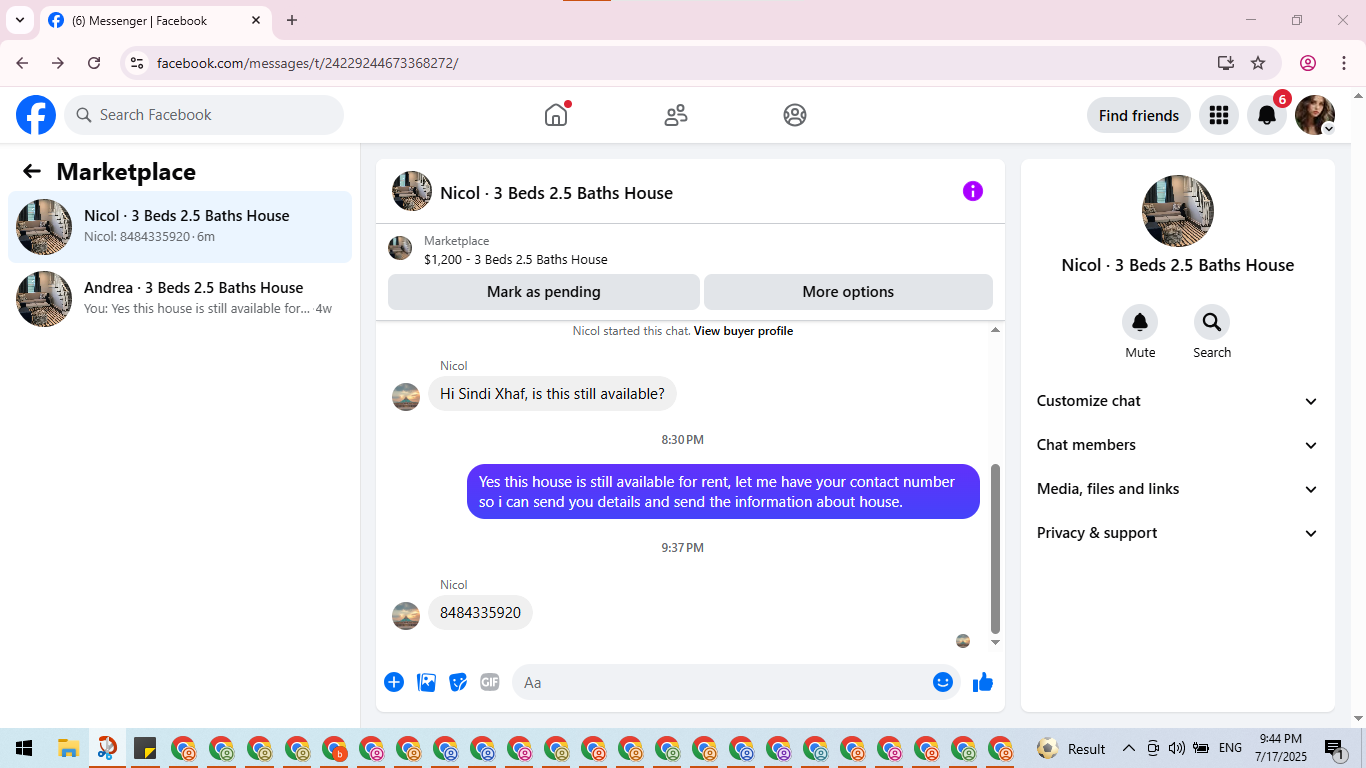Click the Find friends button
The width and height of the screenshot is (1366, 768).
[x=1139, y=115]
